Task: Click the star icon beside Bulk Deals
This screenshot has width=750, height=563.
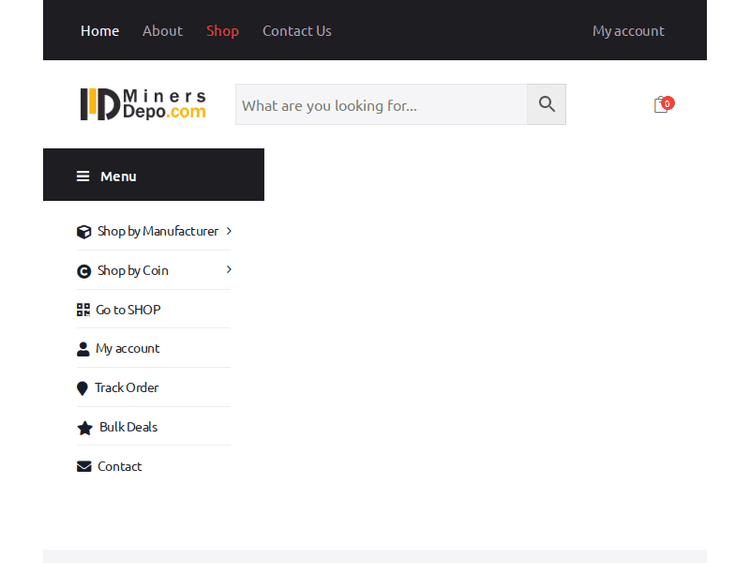Action: coord(85,428)
